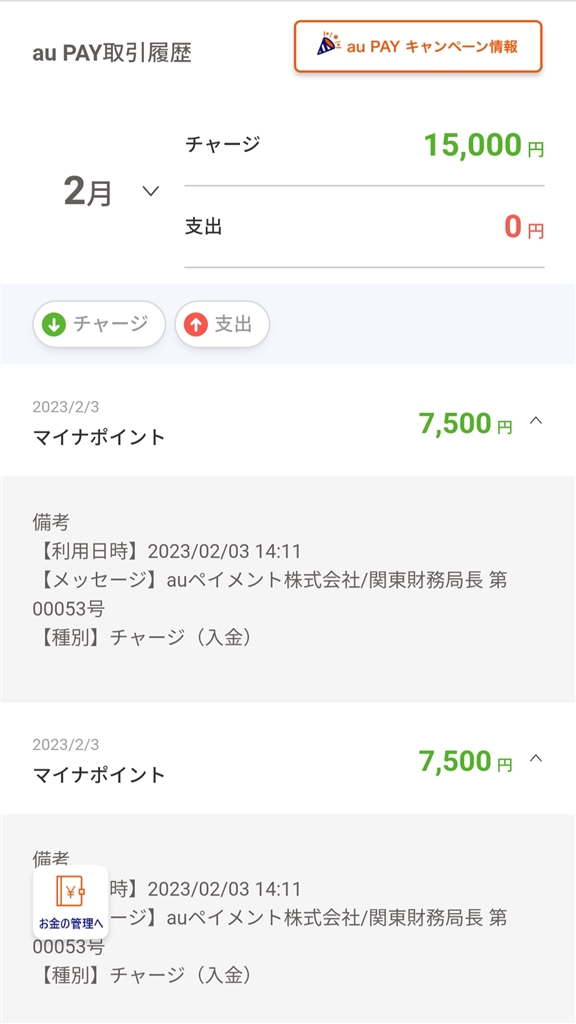Tap the yen wallet notebook icon

click(x=70, y=891)
